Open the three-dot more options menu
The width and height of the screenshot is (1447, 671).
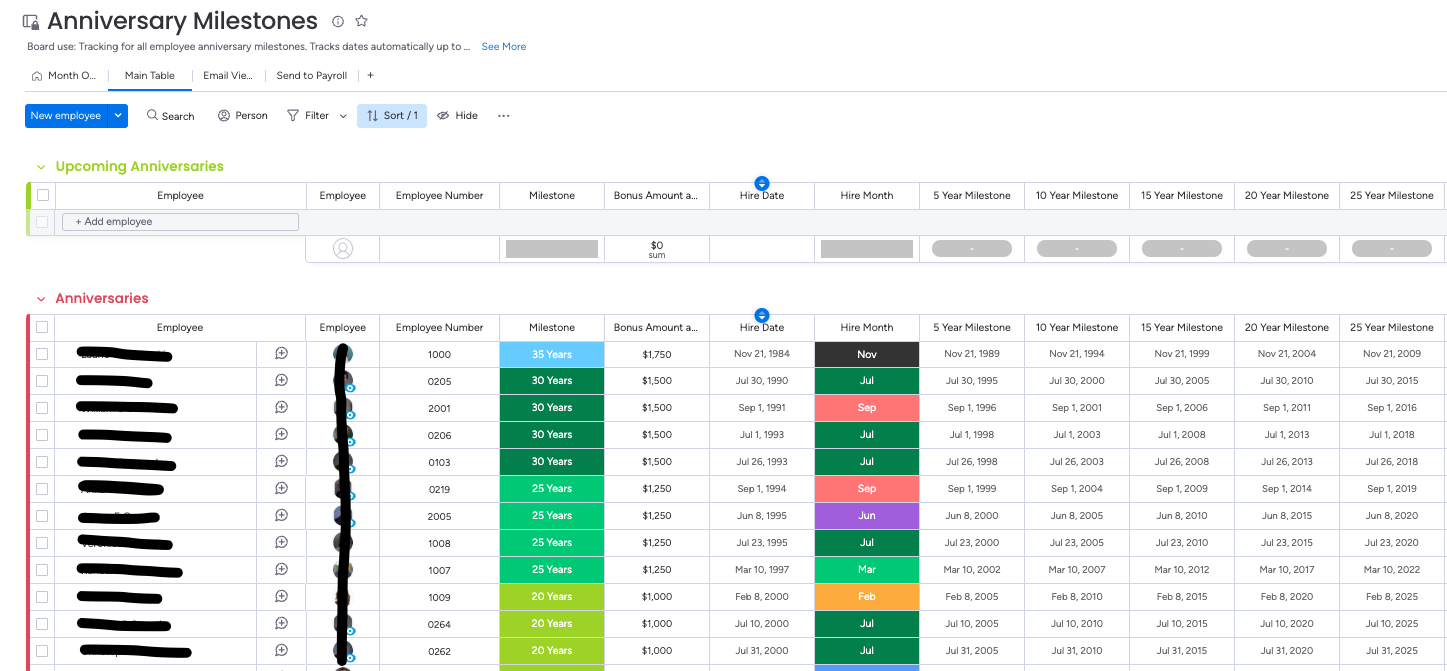point(503,116)
